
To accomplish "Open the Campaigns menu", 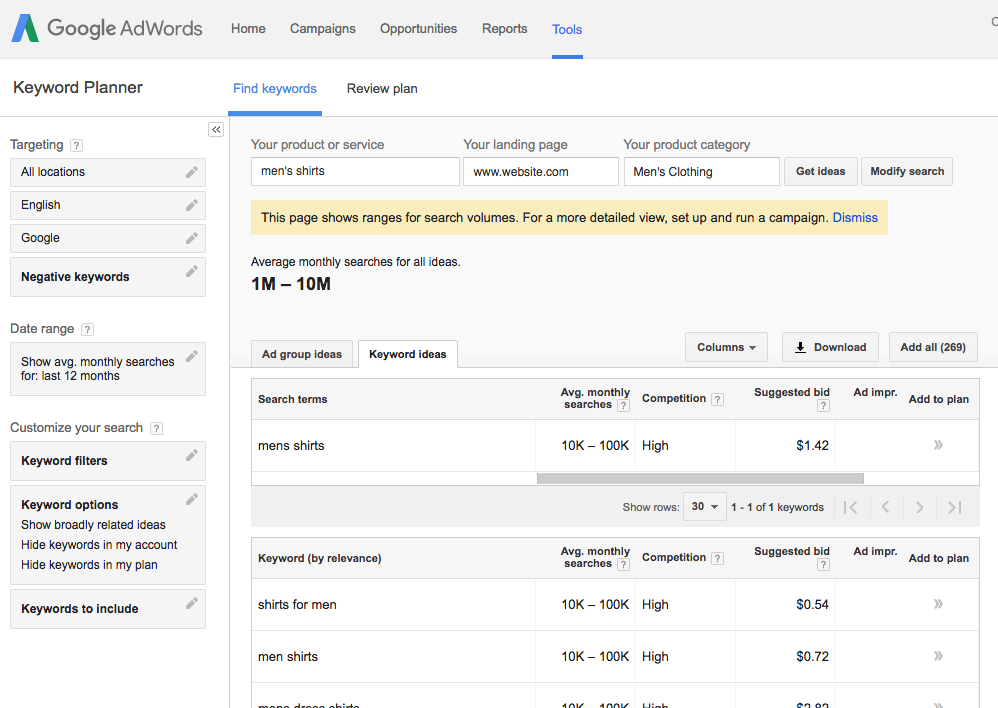I will 323,29.
